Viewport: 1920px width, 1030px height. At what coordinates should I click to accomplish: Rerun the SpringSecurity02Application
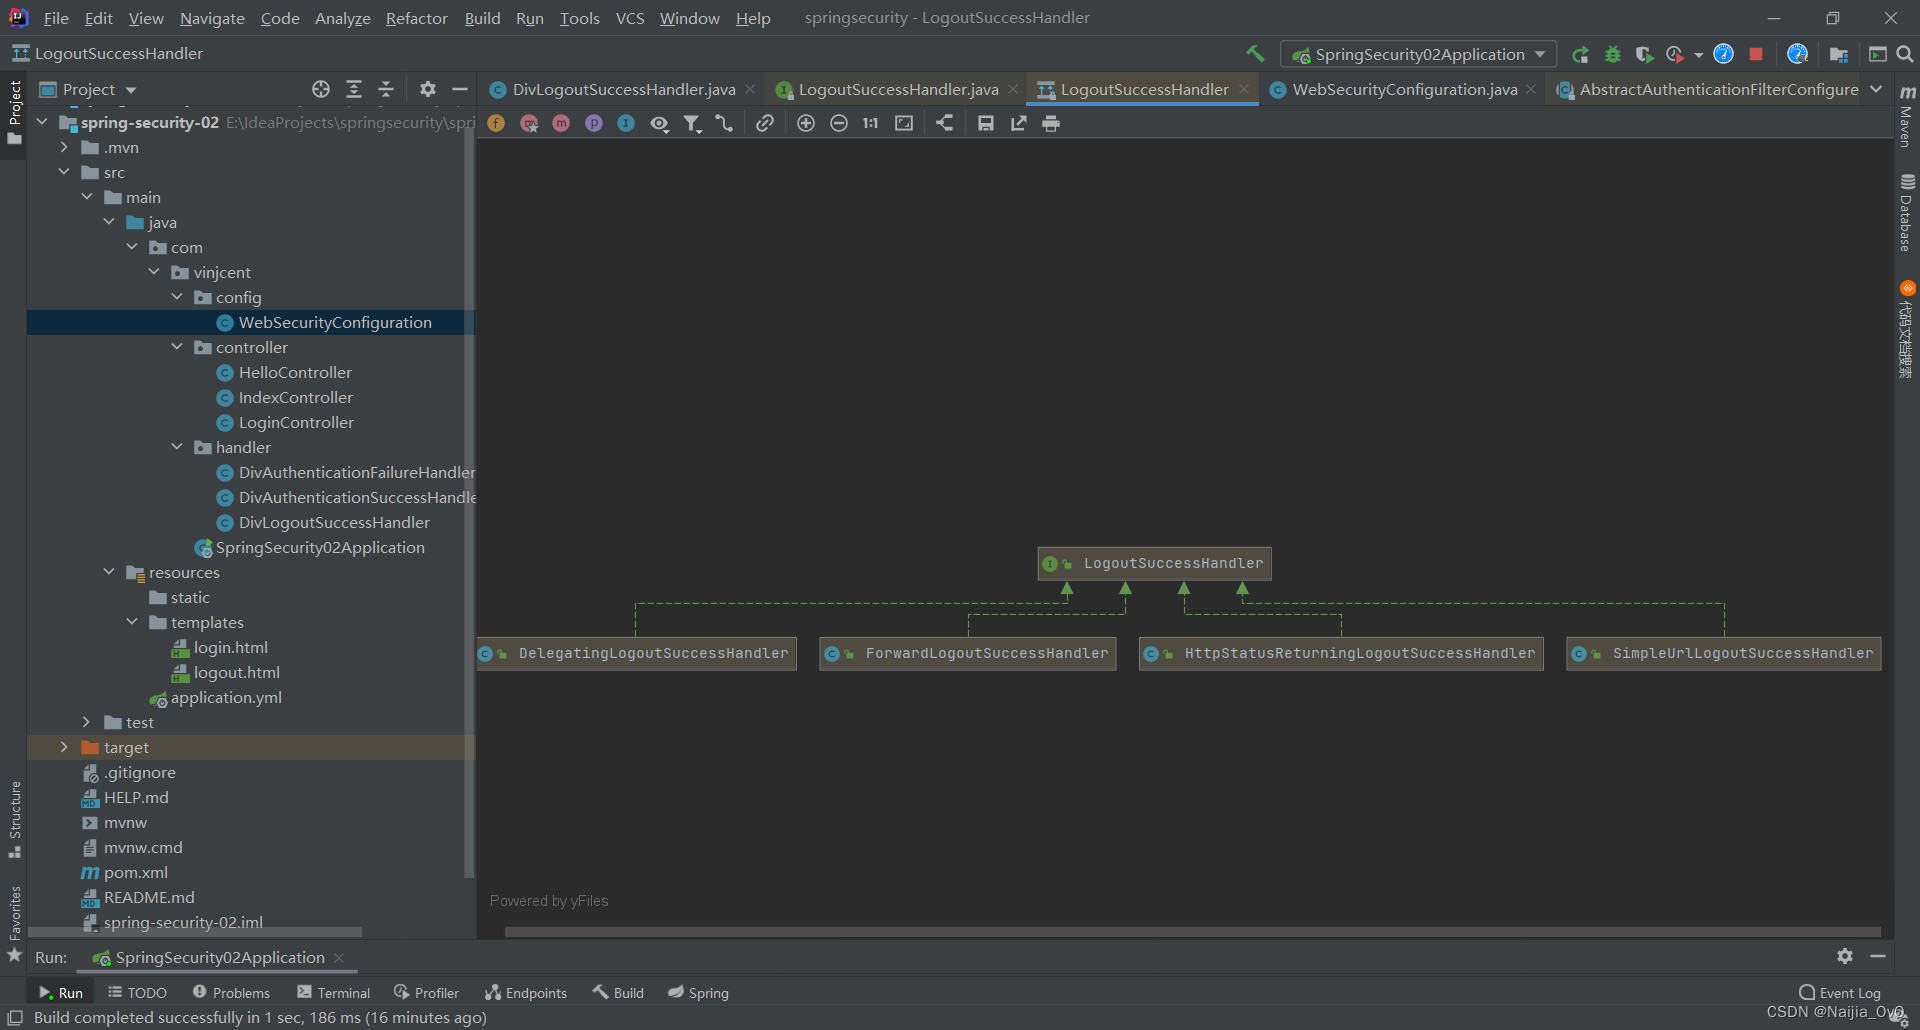(1580, 54)
